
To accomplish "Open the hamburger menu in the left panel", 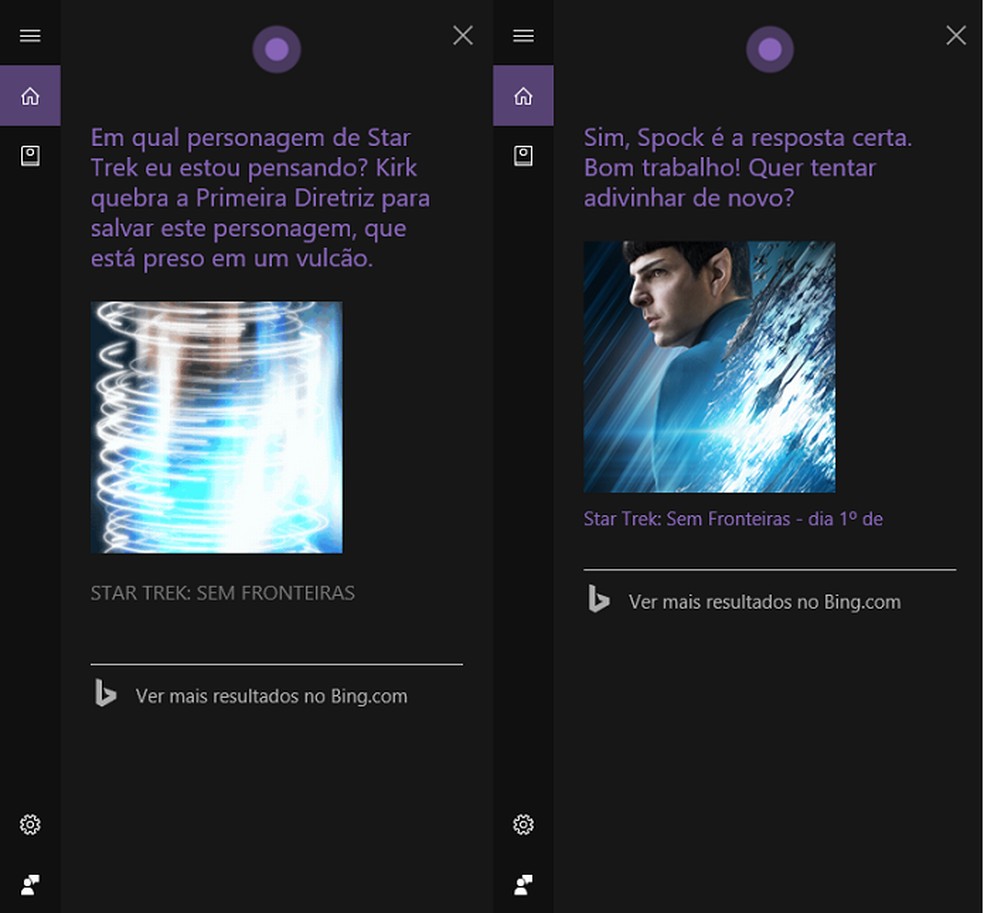I will [30, 35].
